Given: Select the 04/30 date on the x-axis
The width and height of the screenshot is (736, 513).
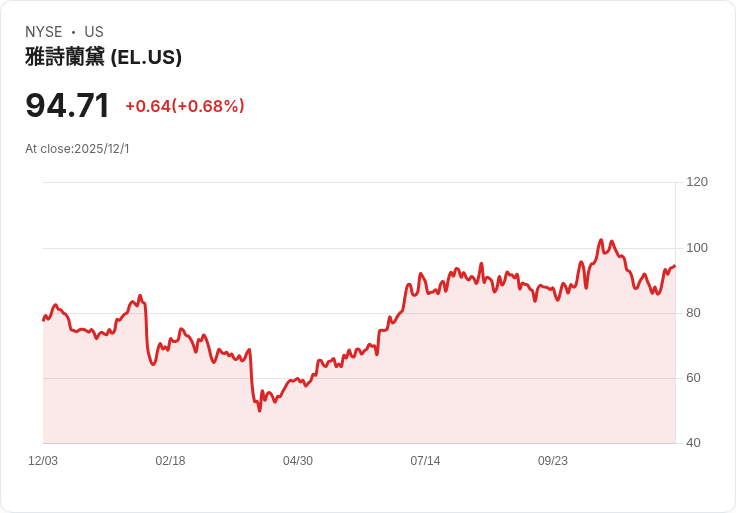Looking at the screenshot, I should (298, 461).
